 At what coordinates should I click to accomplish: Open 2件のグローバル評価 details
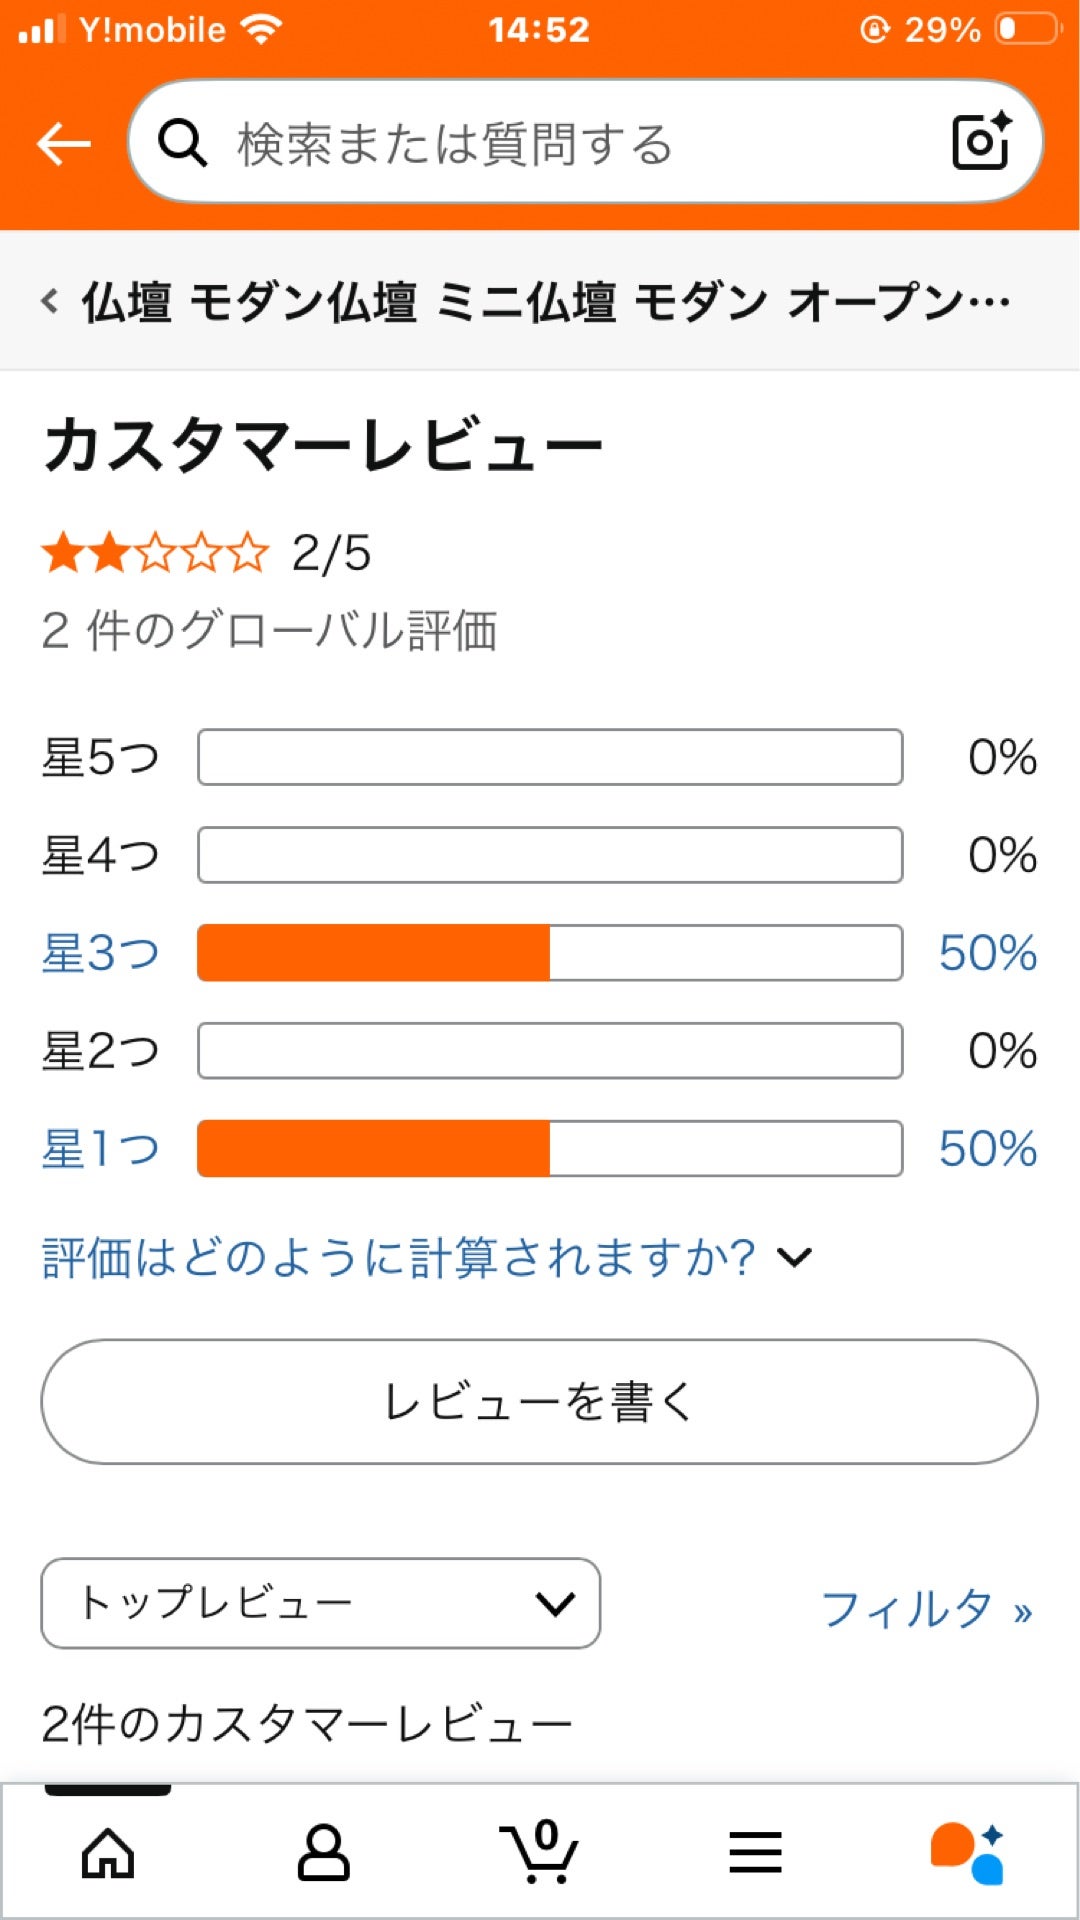[272, 630]
